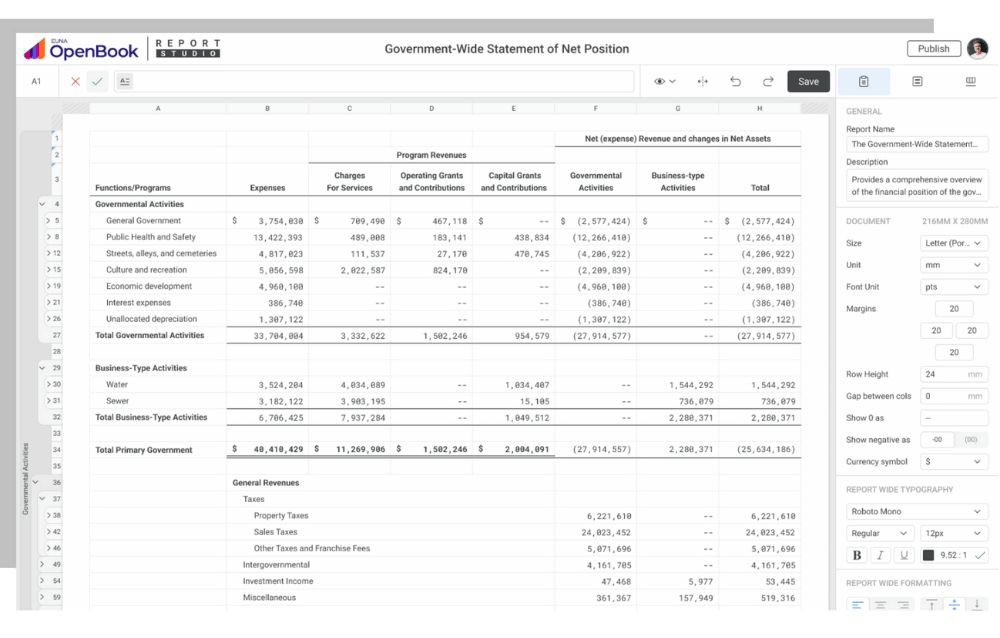Expand row 8 Public Health and Safety

[x=48, y=237]
